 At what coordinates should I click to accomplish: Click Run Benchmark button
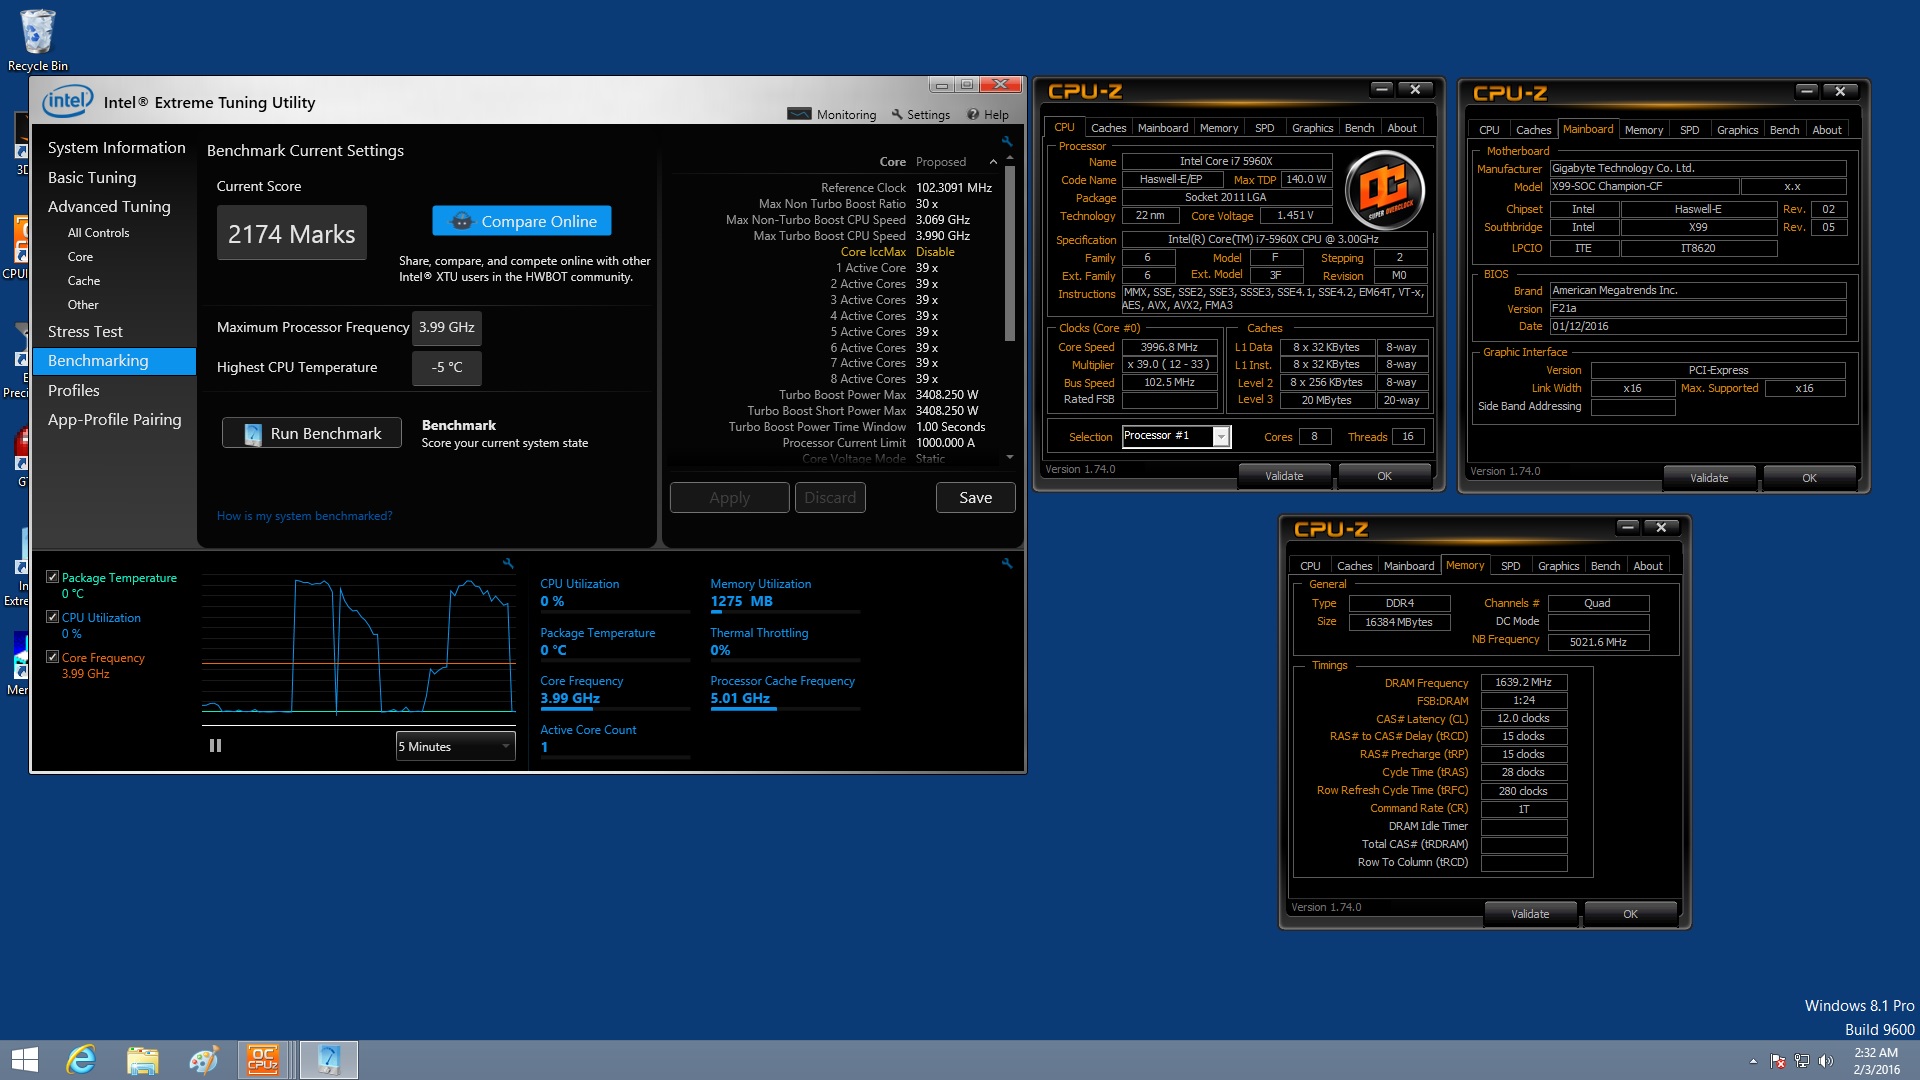point(311,433)
